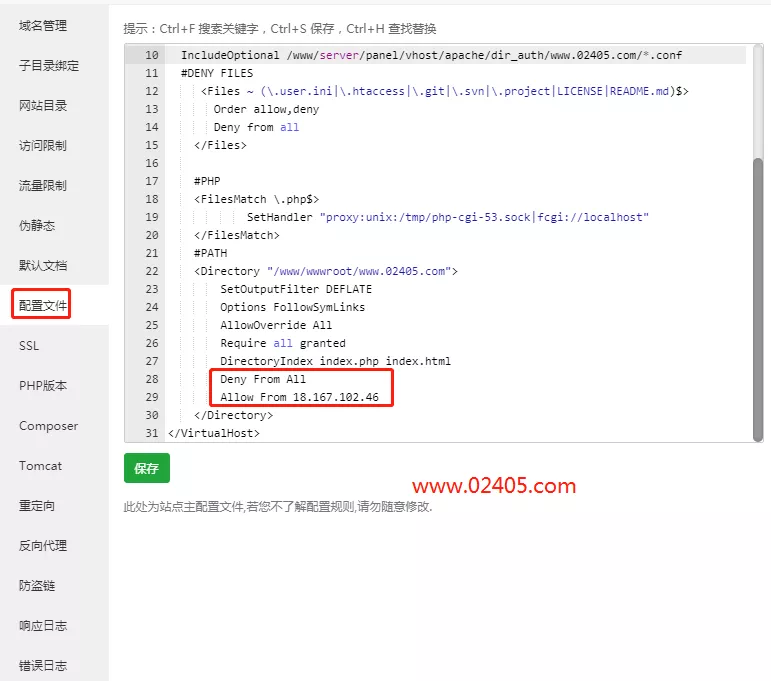This screenshot has width=771, height=681.
Task: Select the Tomcat tab
Action: 40,466
